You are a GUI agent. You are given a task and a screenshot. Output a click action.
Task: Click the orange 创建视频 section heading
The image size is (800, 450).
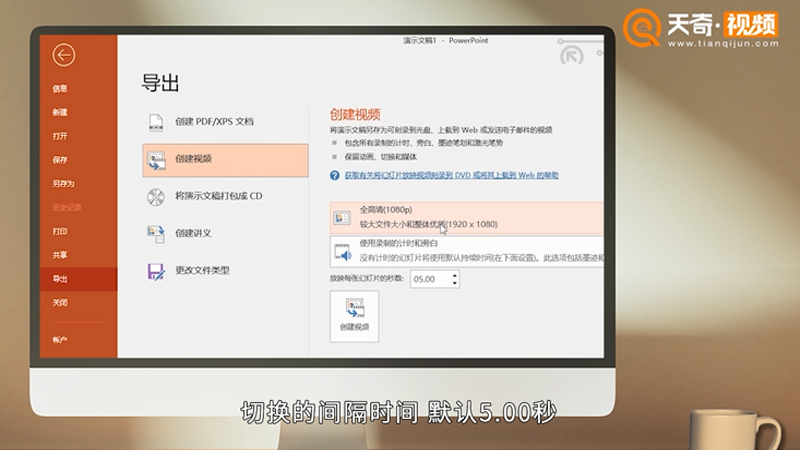[355, 114]
